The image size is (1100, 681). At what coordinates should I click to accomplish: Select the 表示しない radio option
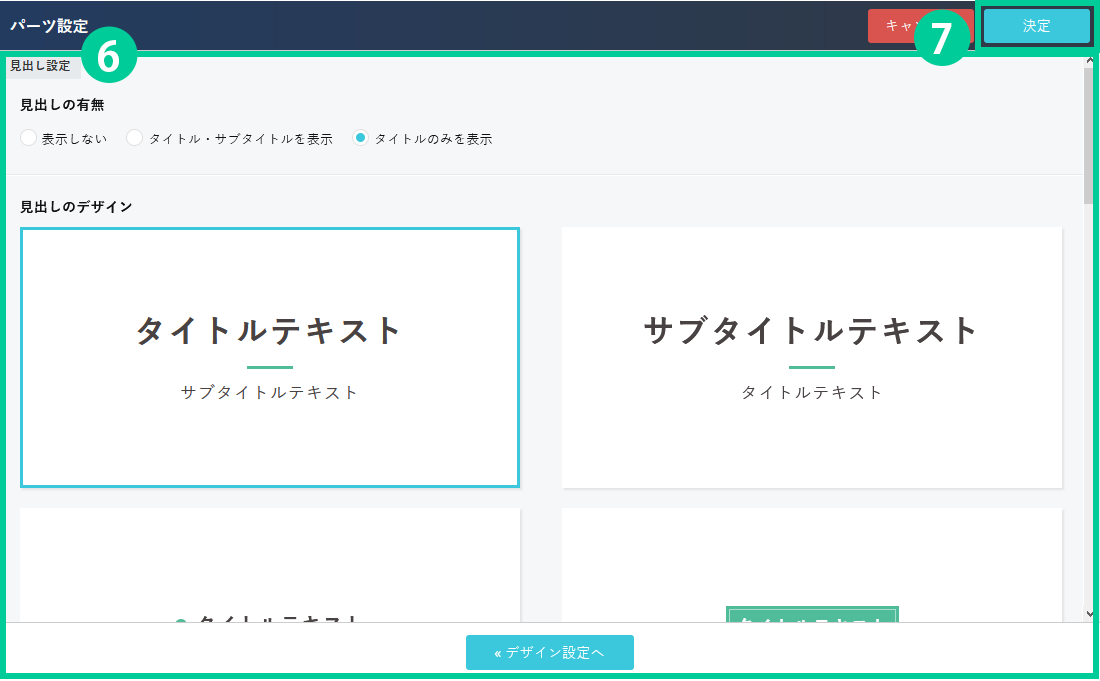(29, 139)
